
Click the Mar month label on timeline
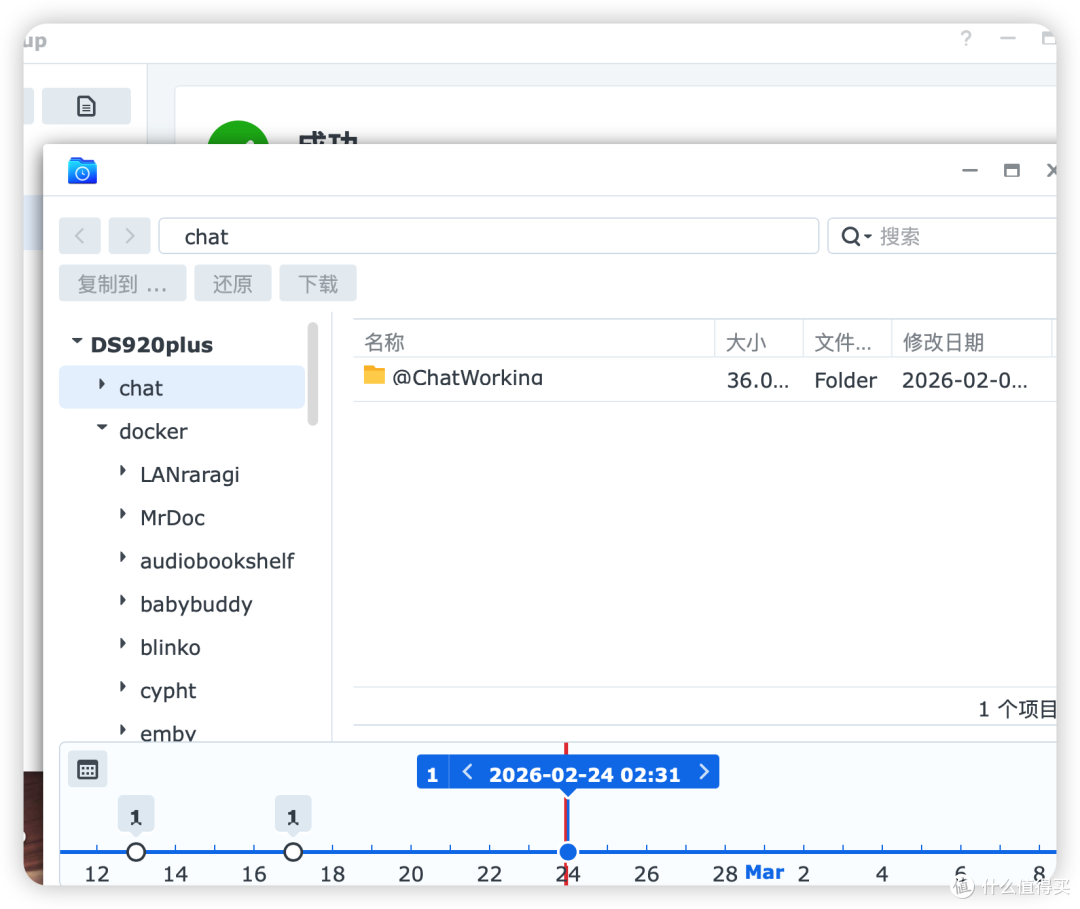coord(765,873)
